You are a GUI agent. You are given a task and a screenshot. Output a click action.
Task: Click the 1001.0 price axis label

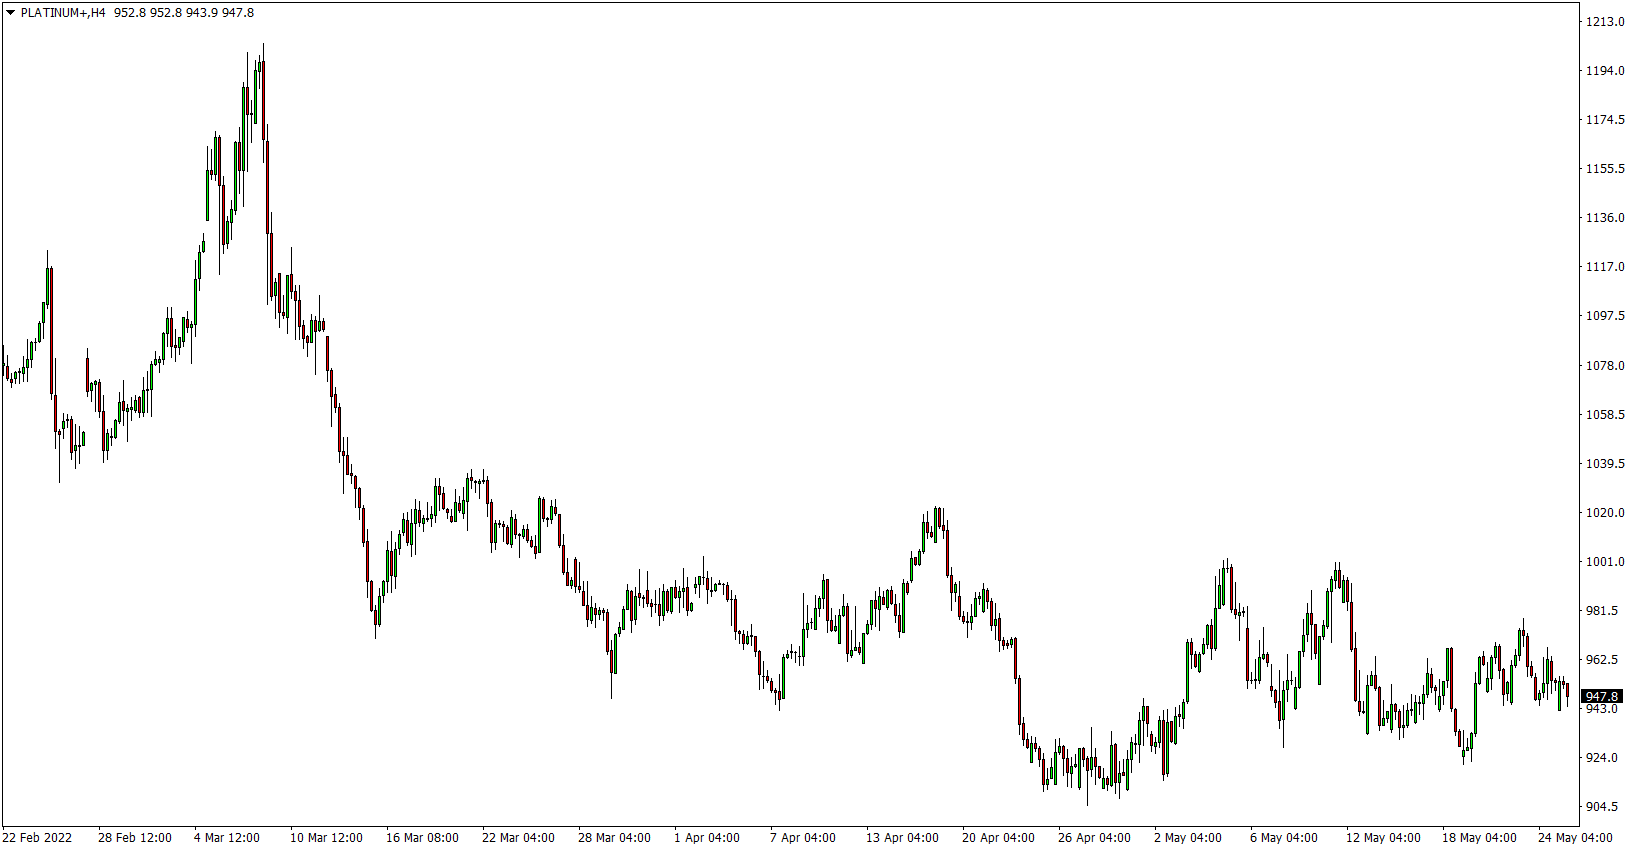click(1605, 562)
